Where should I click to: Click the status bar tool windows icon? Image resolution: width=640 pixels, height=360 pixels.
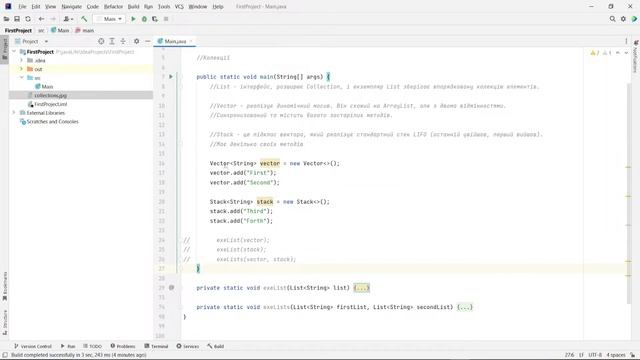5,355
